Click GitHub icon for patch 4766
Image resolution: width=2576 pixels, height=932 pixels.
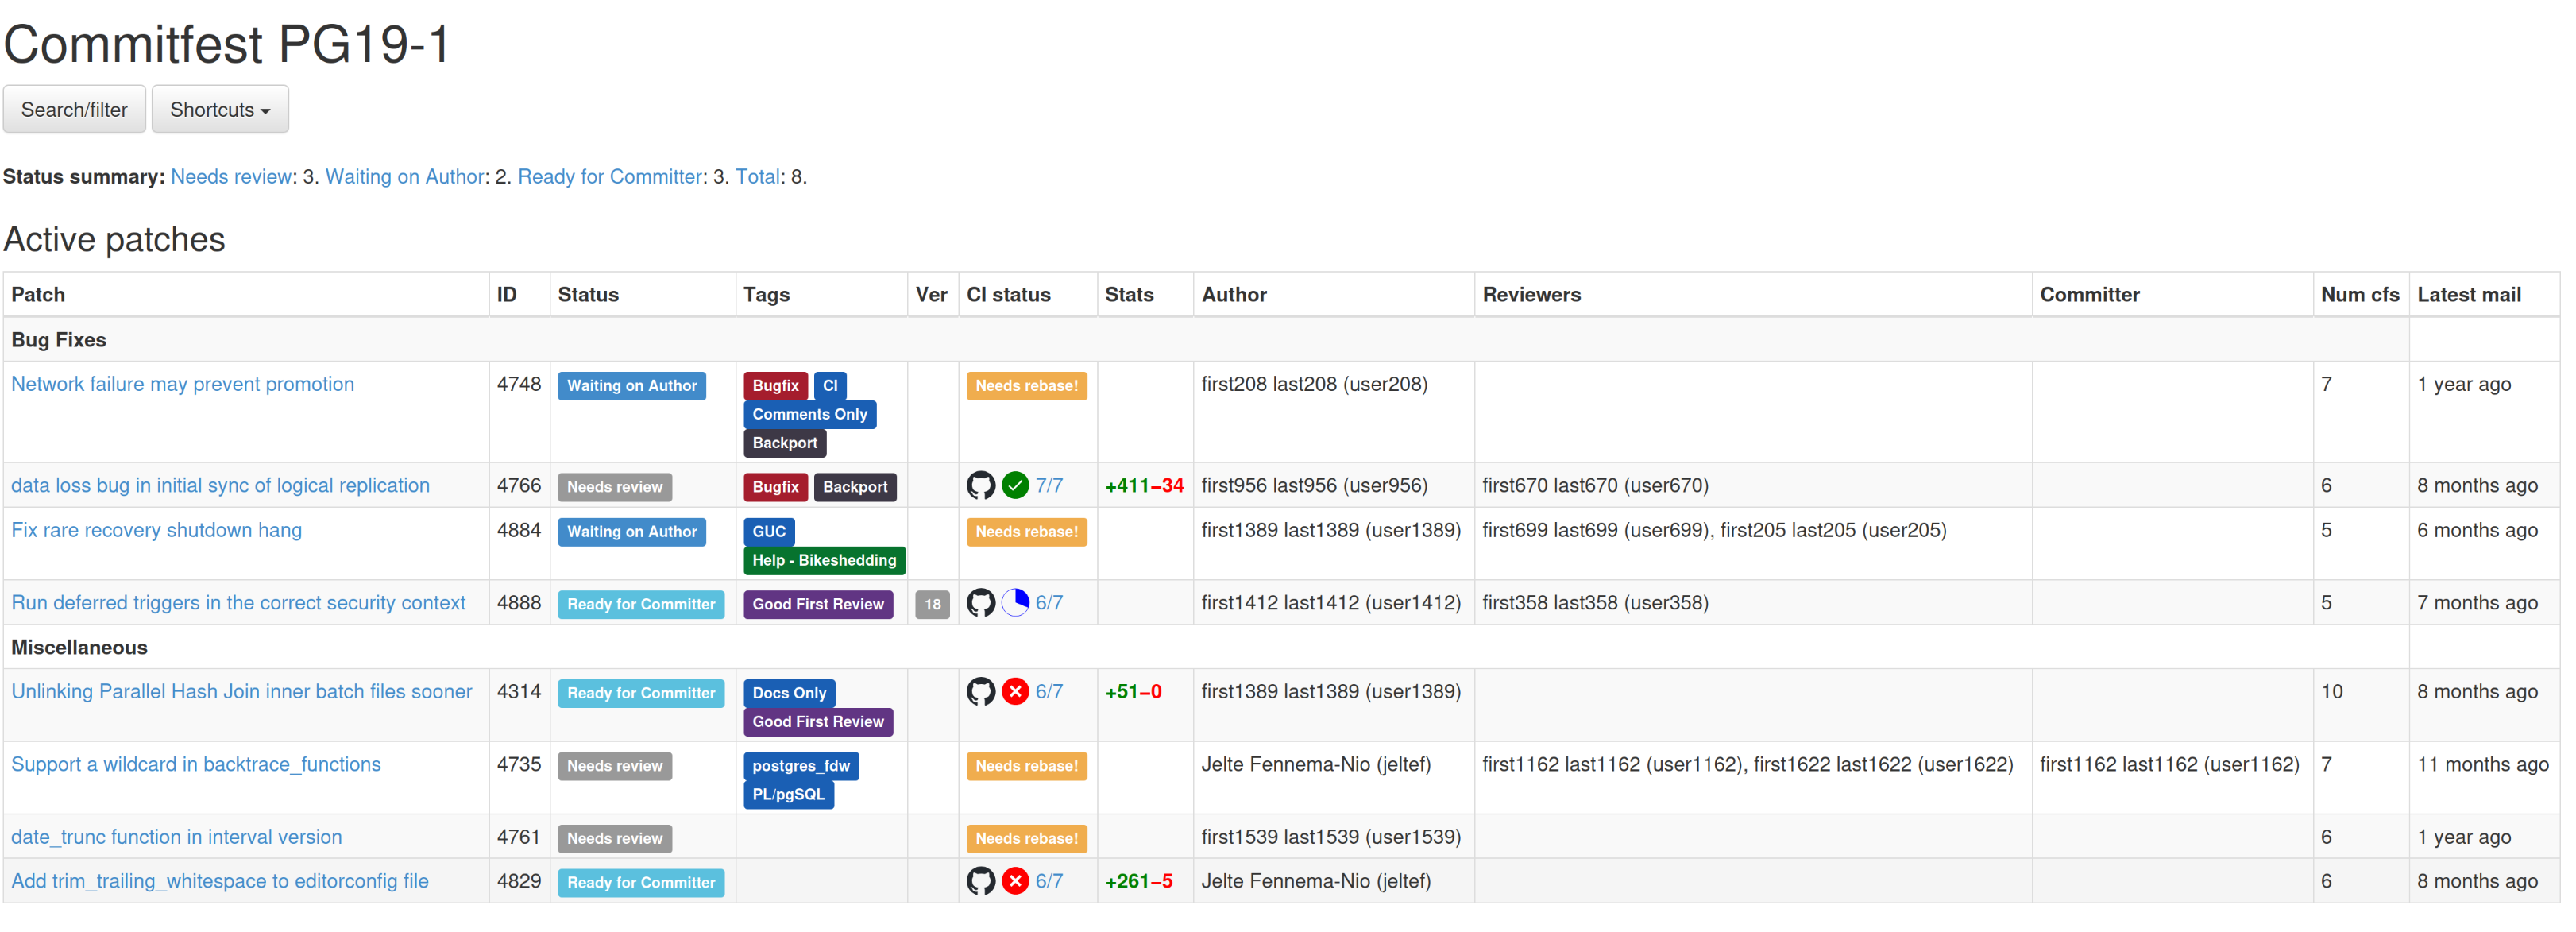(980, 486)
